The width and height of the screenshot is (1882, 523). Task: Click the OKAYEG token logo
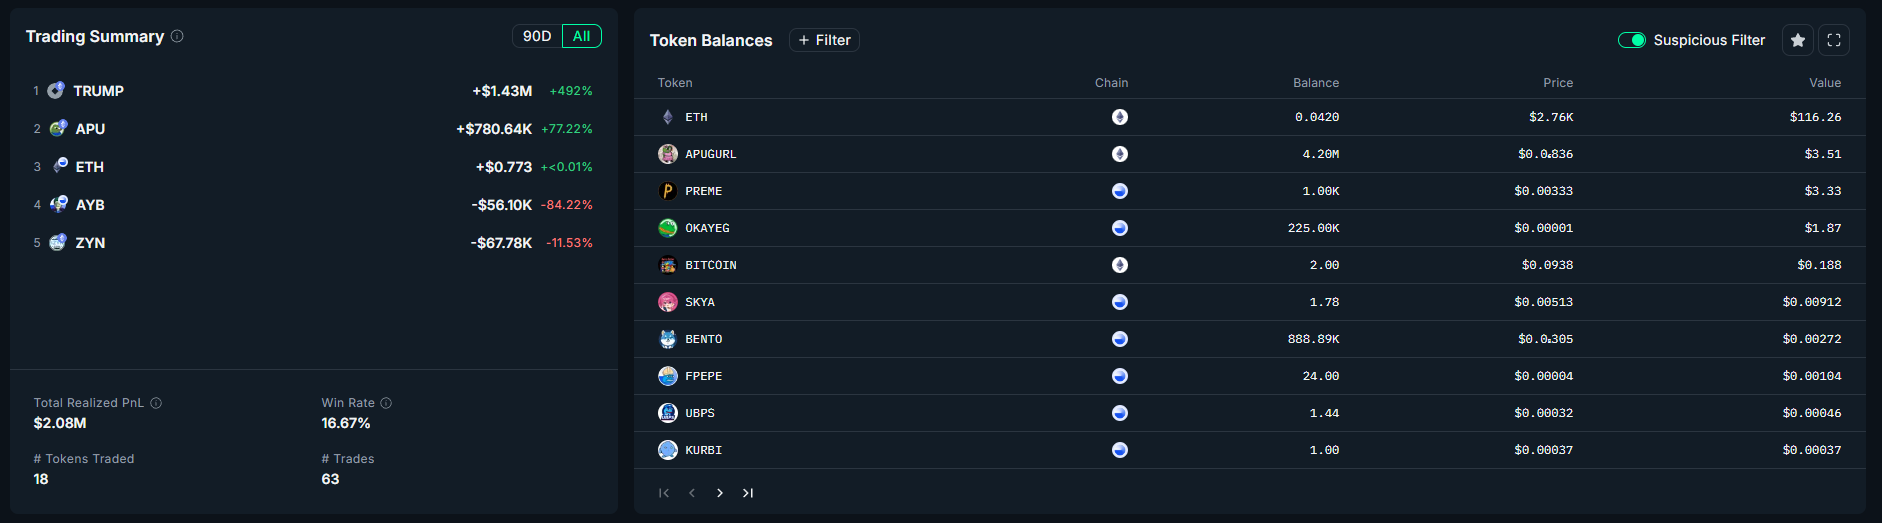click(x=668, y=228)
